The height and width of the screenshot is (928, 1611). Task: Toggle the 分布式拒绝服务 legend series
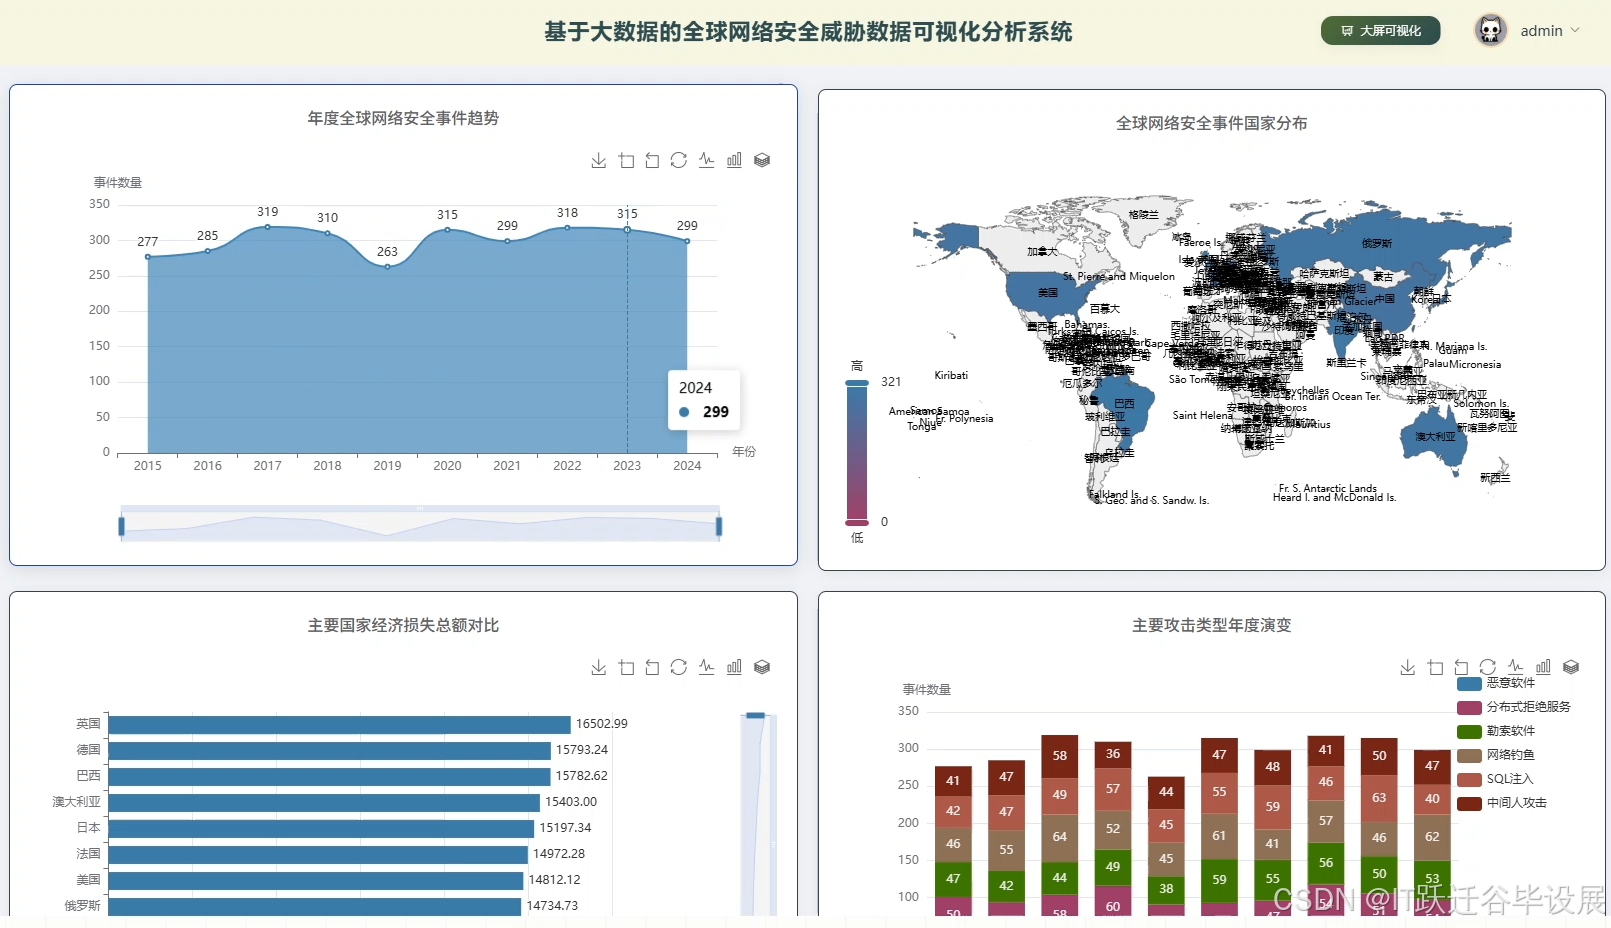pos(1514,707)
